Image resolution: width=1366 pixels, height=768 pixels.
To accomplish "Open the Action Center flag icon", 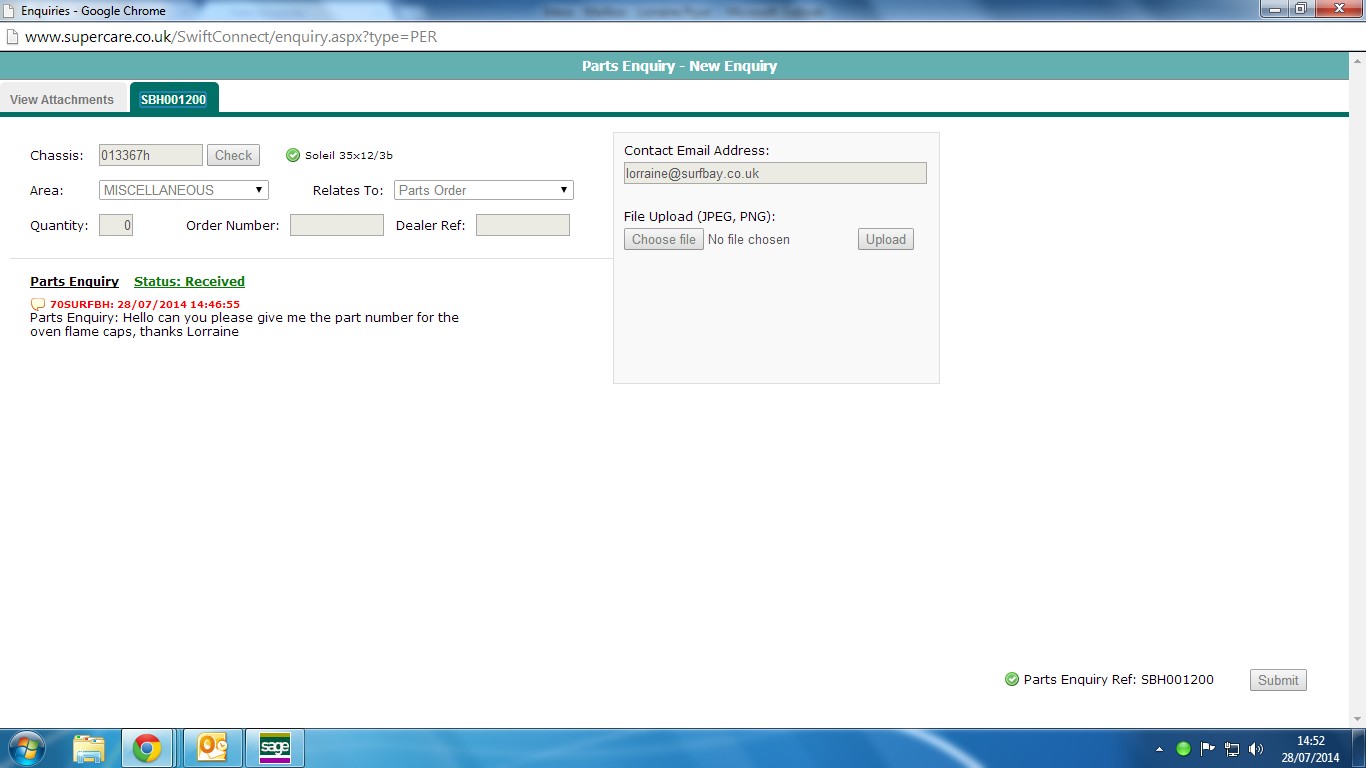I will (1208, 749).
